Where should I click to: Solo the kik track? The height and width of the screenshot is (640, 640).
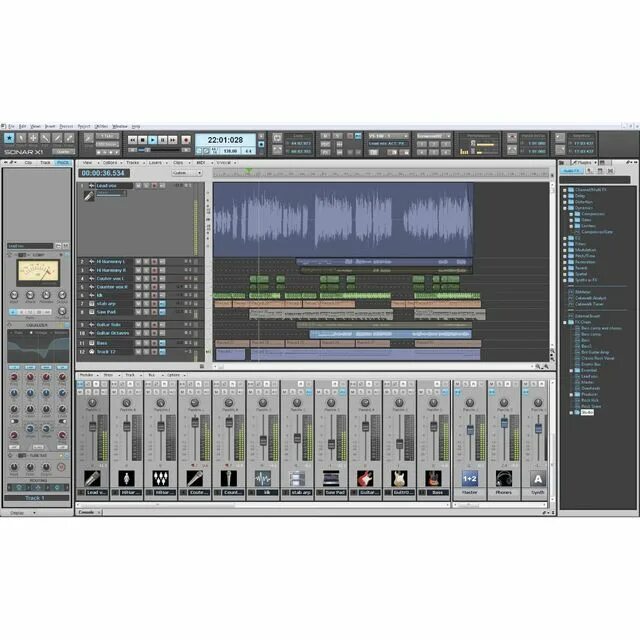146,295
